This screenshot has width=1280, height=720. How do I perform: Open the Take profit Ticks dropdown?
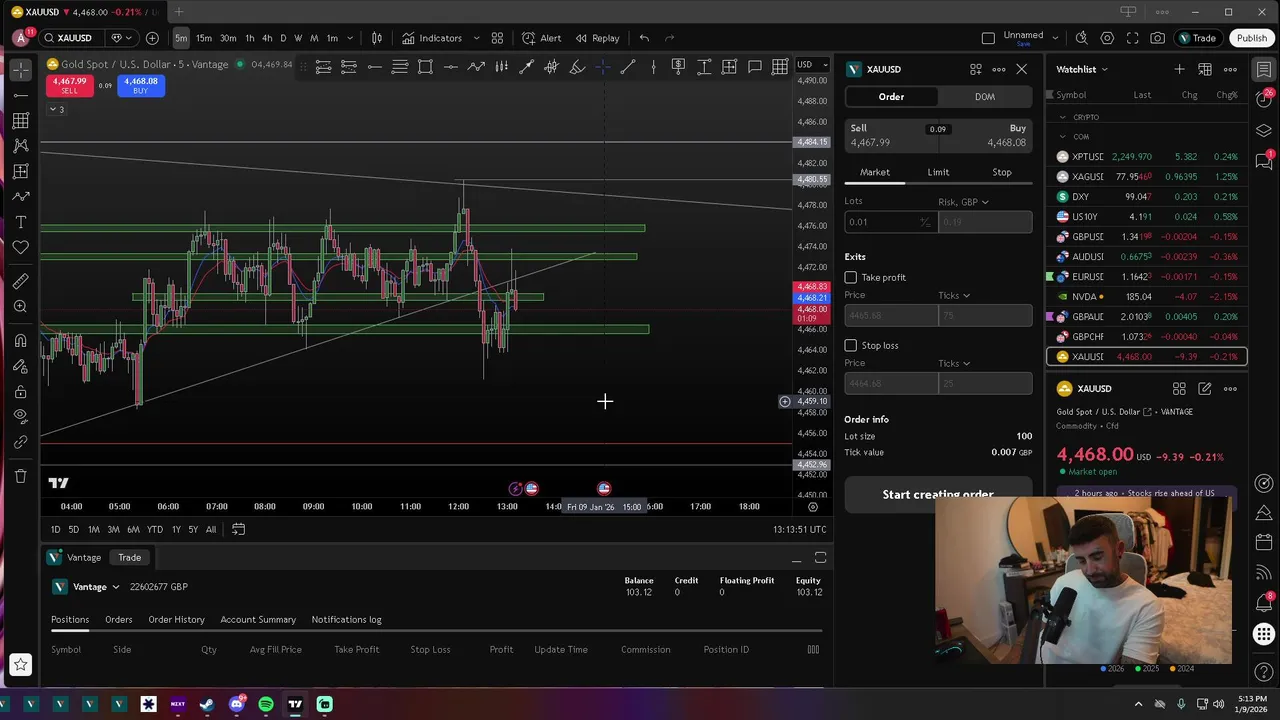tap(954, 295)
